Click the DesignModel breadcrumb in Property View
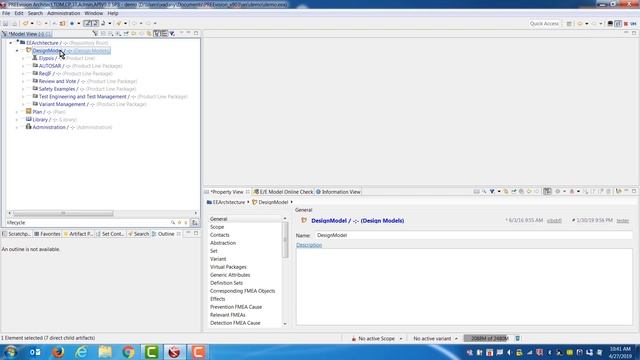 click(x=270, y=202)
